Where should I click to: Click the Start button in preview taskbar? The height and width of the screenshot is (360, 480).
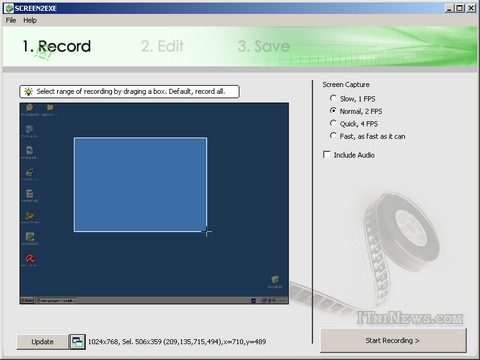(27, 300)
